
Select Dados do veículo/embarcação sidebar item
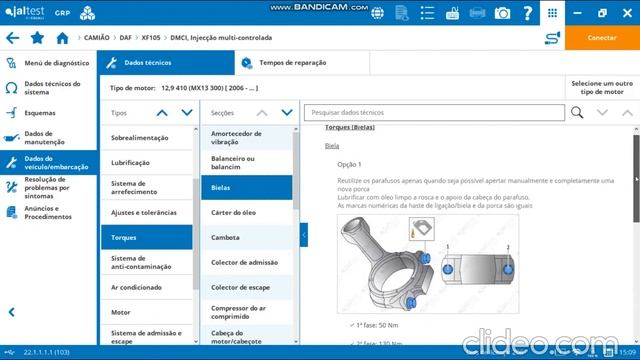pos(49,162)
